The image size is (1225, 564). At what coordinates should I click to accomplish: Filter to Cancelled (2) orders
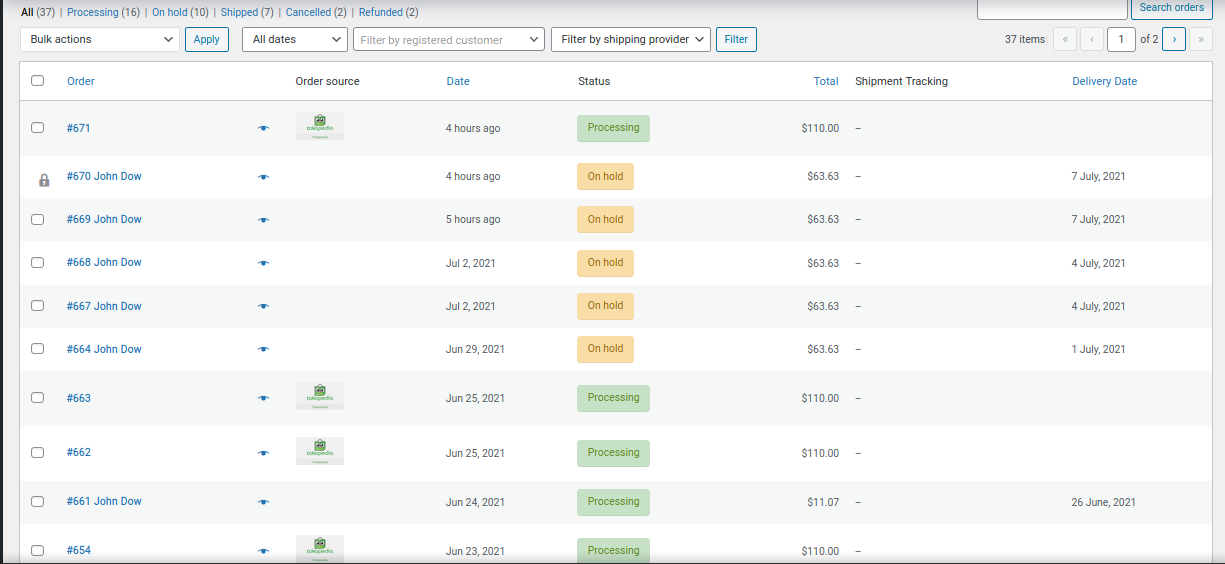click(x=317, y=12)
